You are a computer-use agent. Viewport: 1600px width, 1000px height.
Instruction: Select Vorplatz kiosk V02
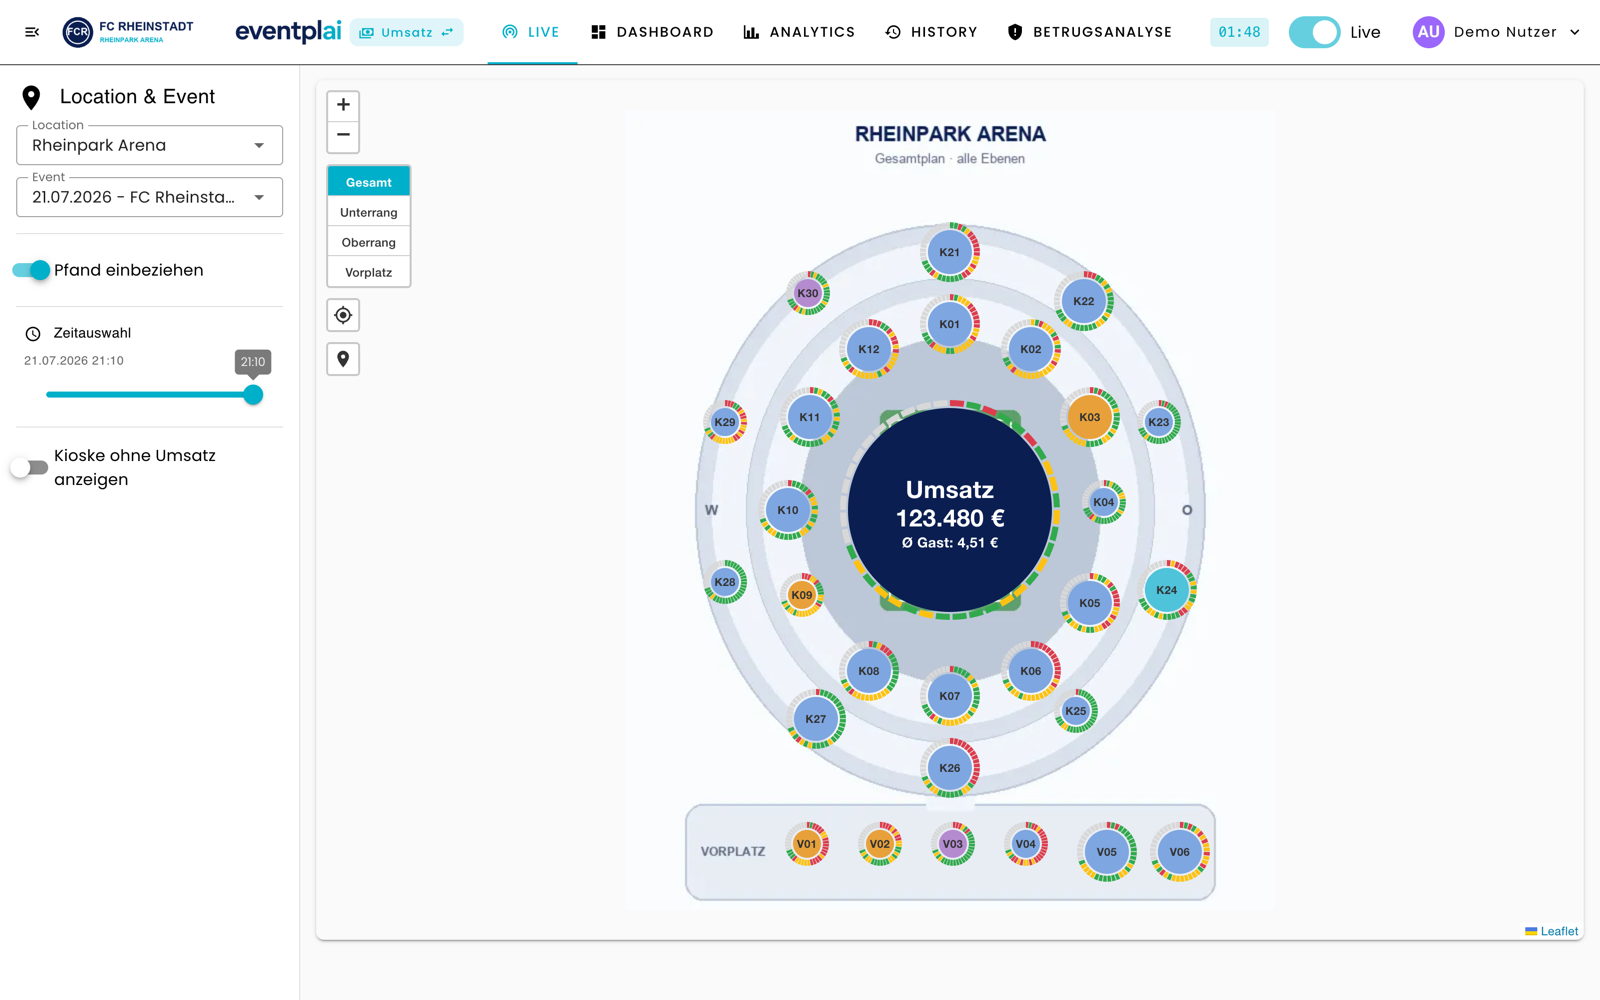[880, 844]
